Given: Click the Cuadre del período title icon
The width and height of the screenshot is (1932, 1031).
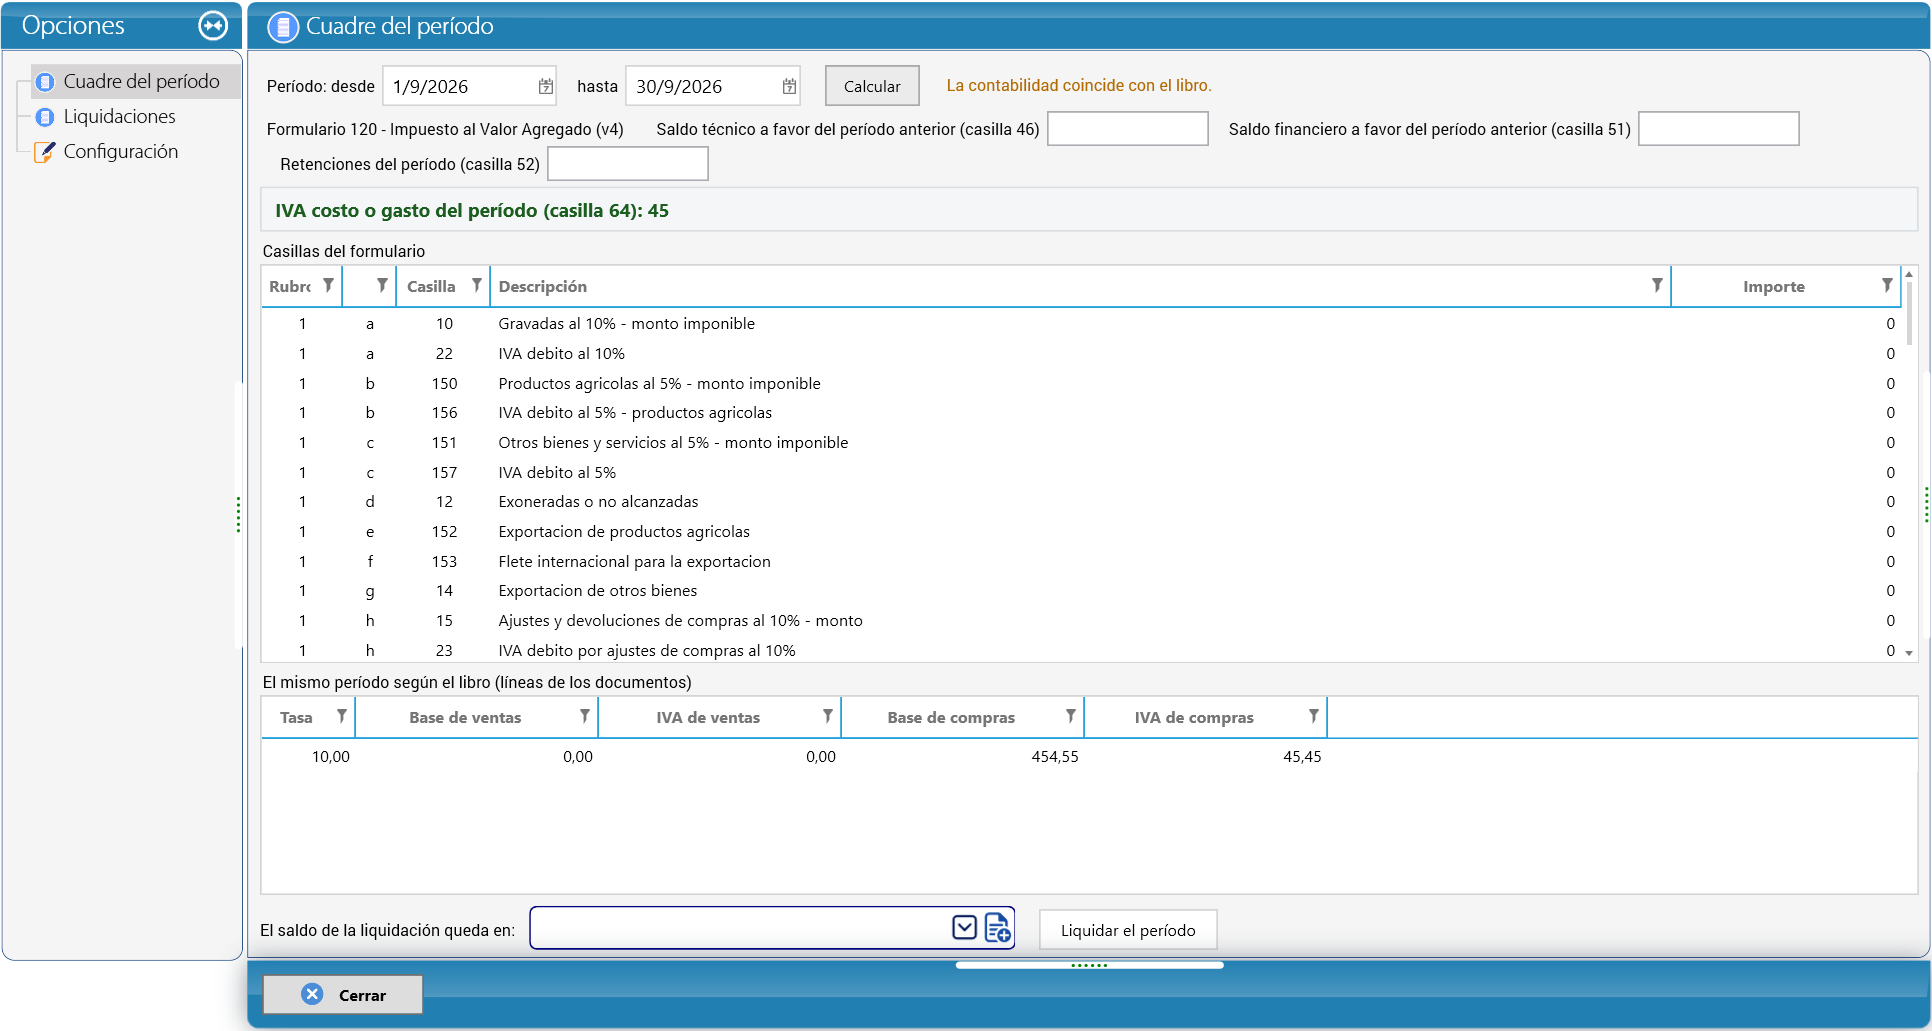Looking at the screenshot, I should 283,27.
